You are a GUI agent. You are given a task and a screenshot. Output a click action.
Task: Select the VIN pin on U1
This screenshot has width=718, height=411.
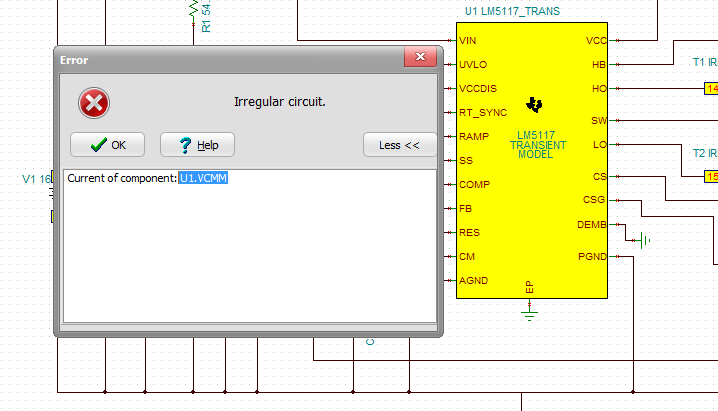point(468,40)
